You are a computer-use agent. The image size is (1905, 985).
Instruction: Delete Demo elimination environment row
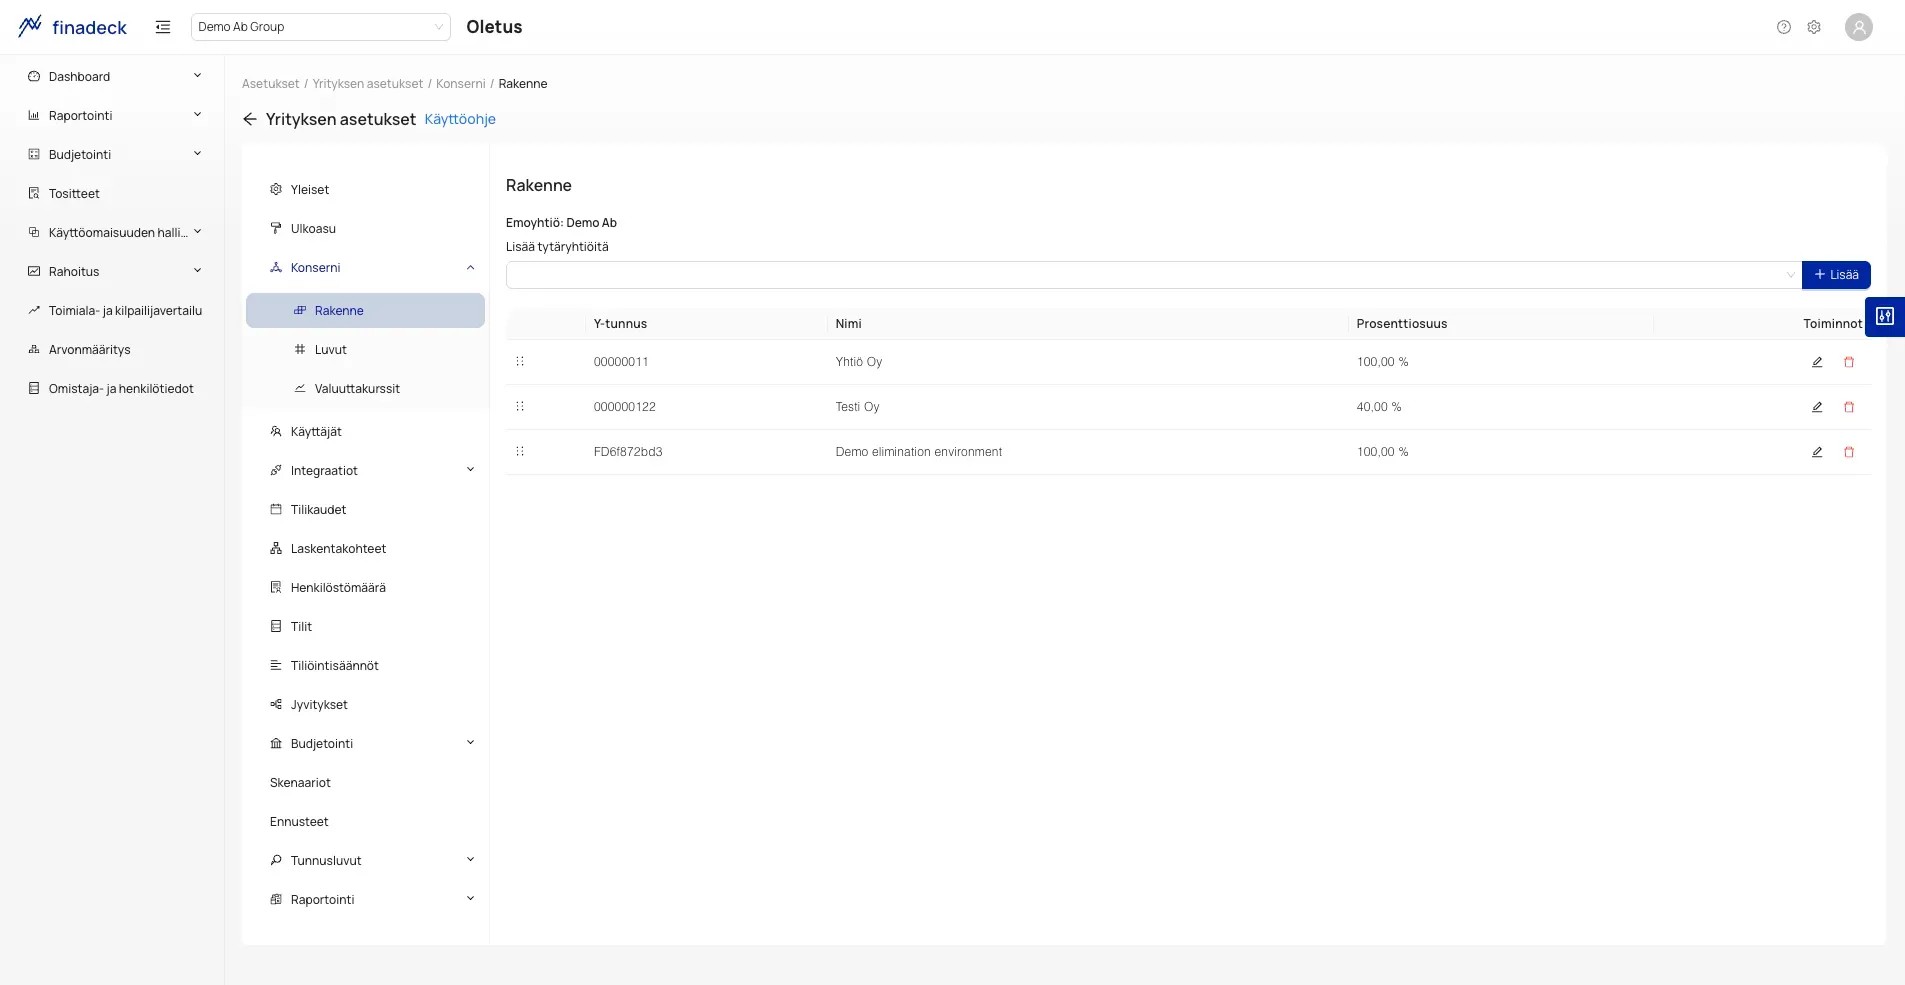[1849, 452]
